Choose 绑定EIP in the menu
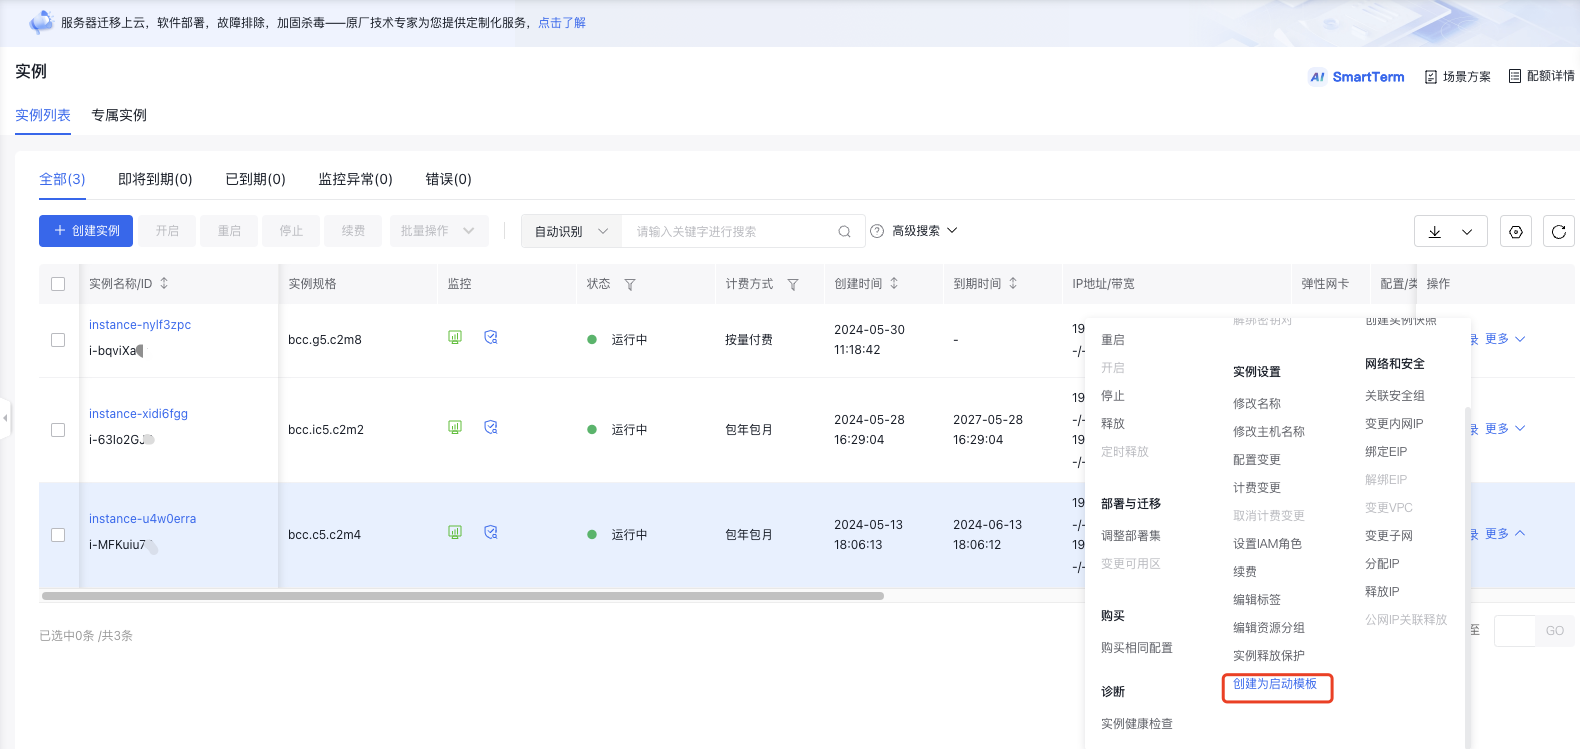The height and width of the screenshot is (749, 1580). tap(1386, 452)
